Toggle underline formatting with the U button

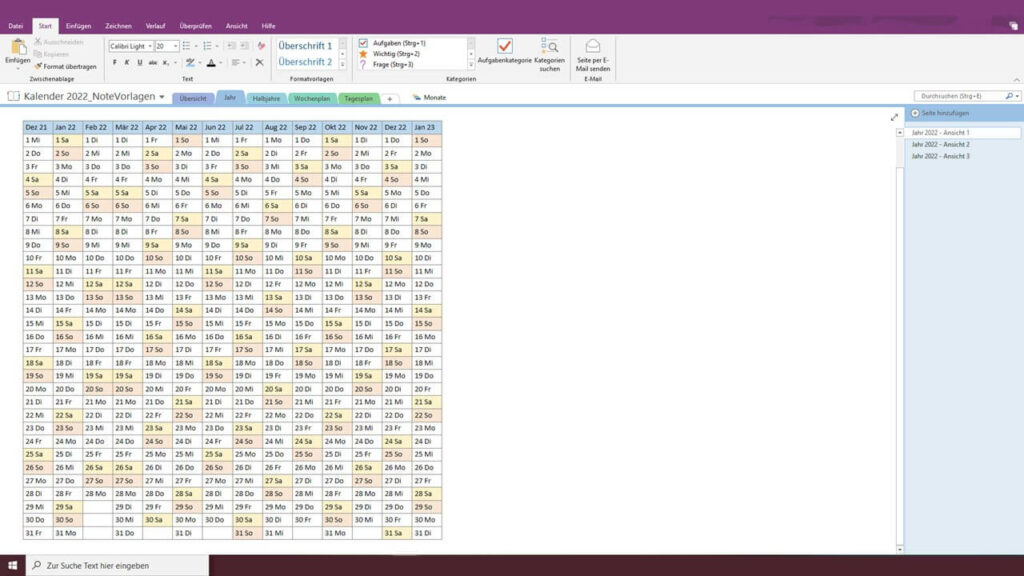pyautogui.click(x=139, y=61)
